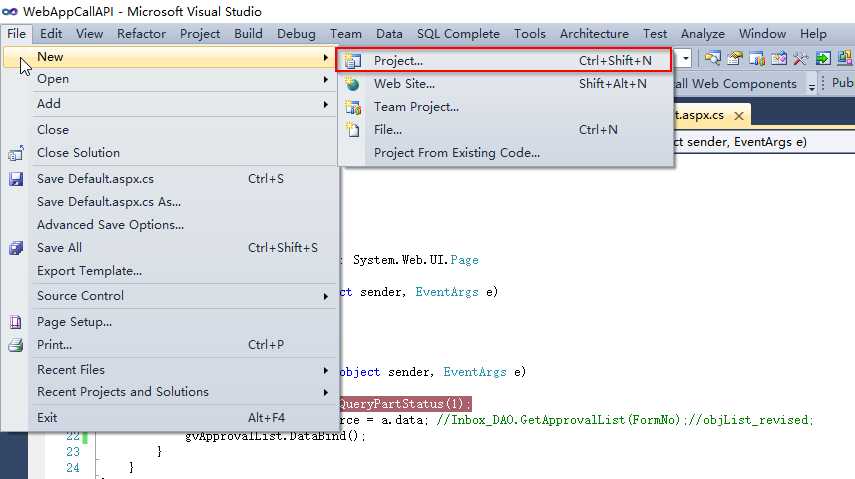Expand the Recent Files submenu arrow

pyautogui.click(x=326, y=370)
